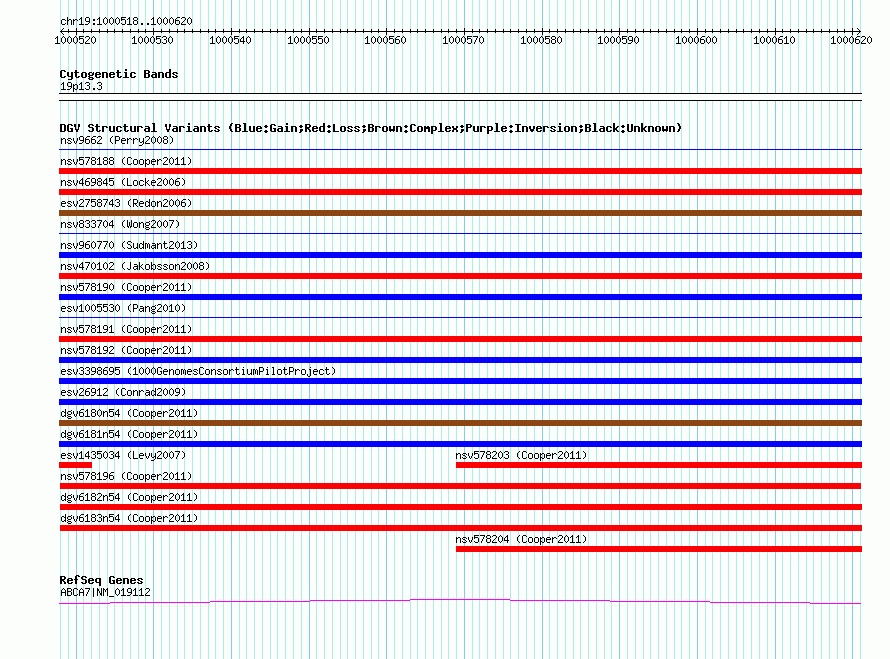Screen dimensions: 890x659
Task: Click the 19p13.3 band label
Action: [x=81, y=86]
